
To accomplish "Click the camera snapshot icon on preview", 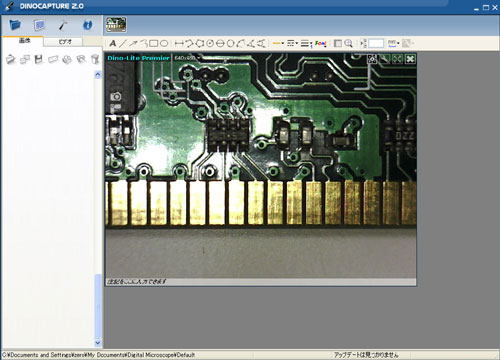I will tap(116, 96).
